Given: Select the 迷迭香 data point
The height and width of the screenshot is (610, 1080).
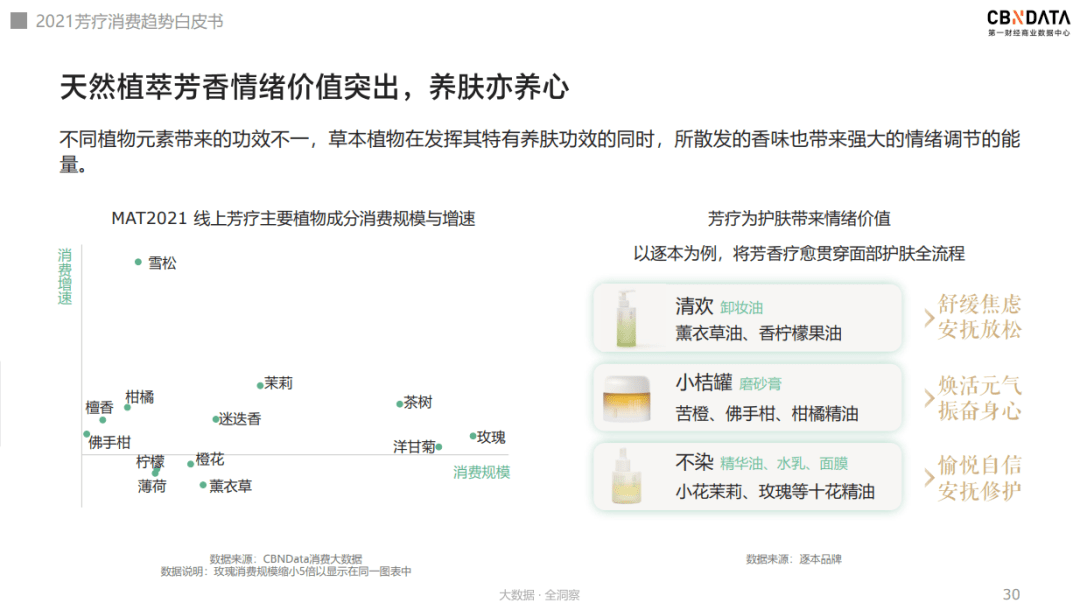Looking at the screenshot, I should pyautogui.click(x=215, y=419).
